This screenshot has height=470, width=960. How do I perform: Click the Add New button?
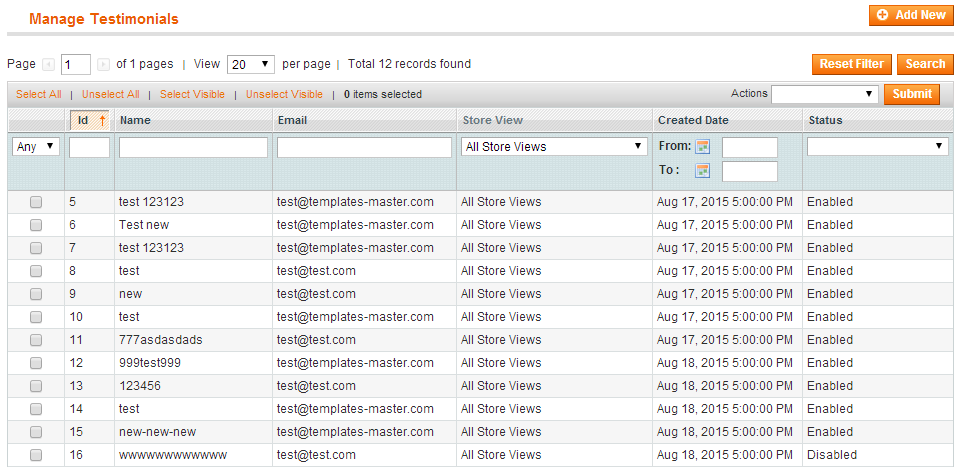tap(911, 15)
